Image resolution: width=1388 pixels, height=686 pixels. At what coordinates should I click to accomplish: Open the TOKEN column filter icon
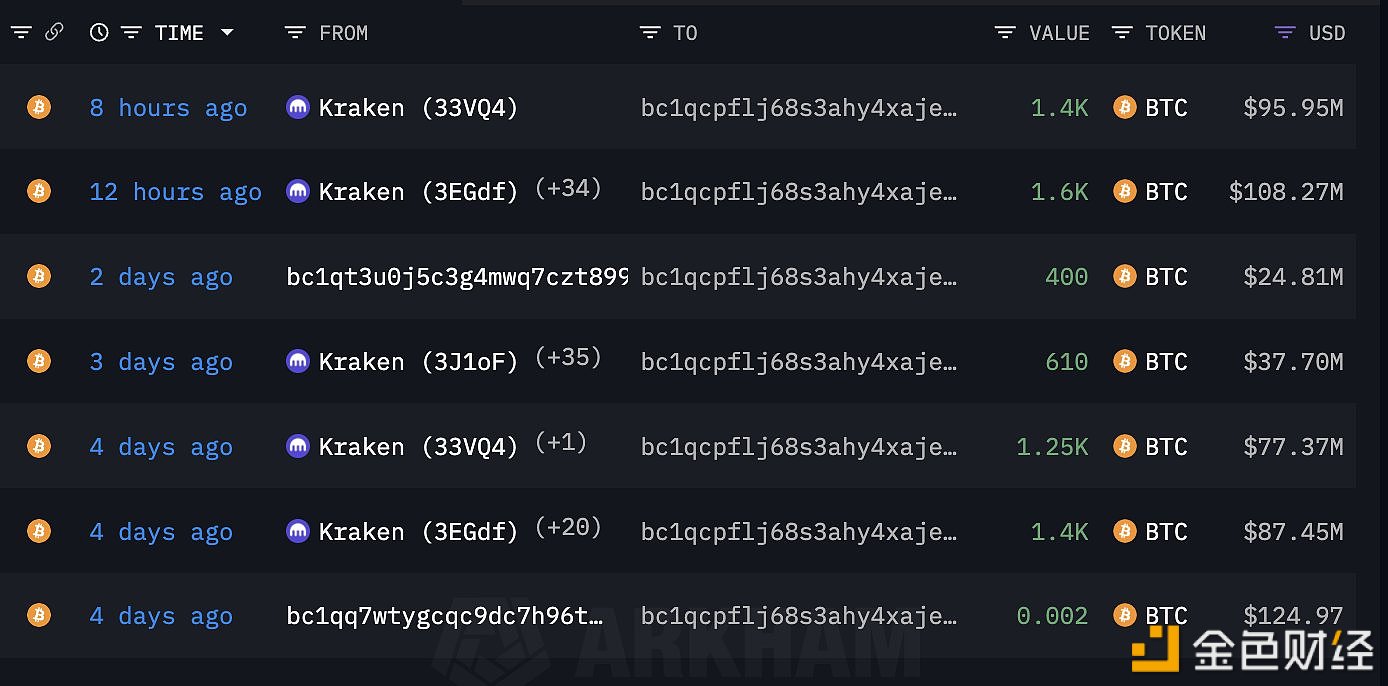click(x=1122, y=33)
